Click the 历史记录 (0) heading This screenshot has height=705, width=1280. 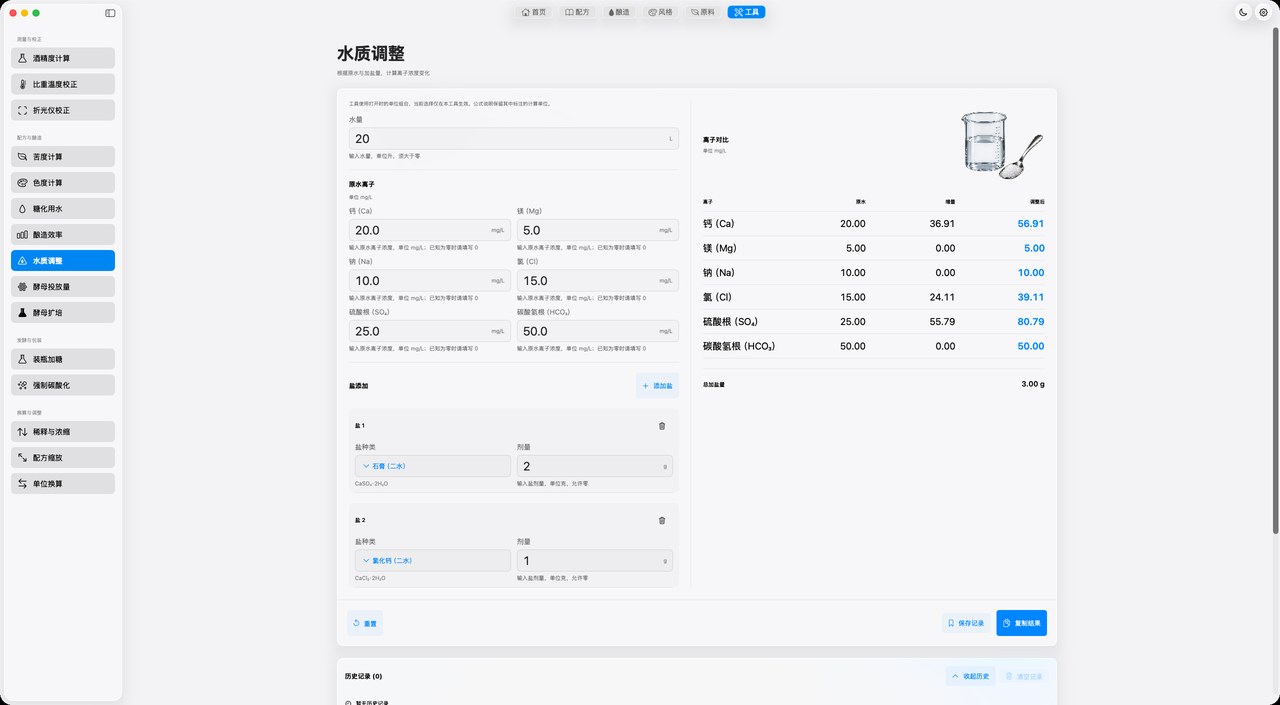click(364, 676)
